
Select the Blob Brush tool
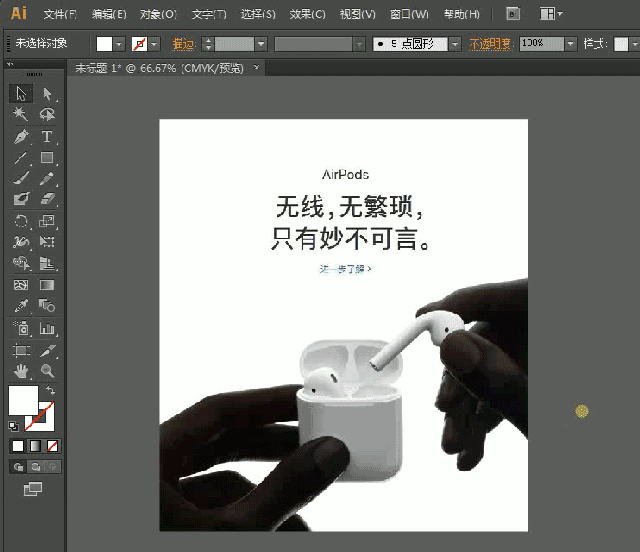point(21,198)
